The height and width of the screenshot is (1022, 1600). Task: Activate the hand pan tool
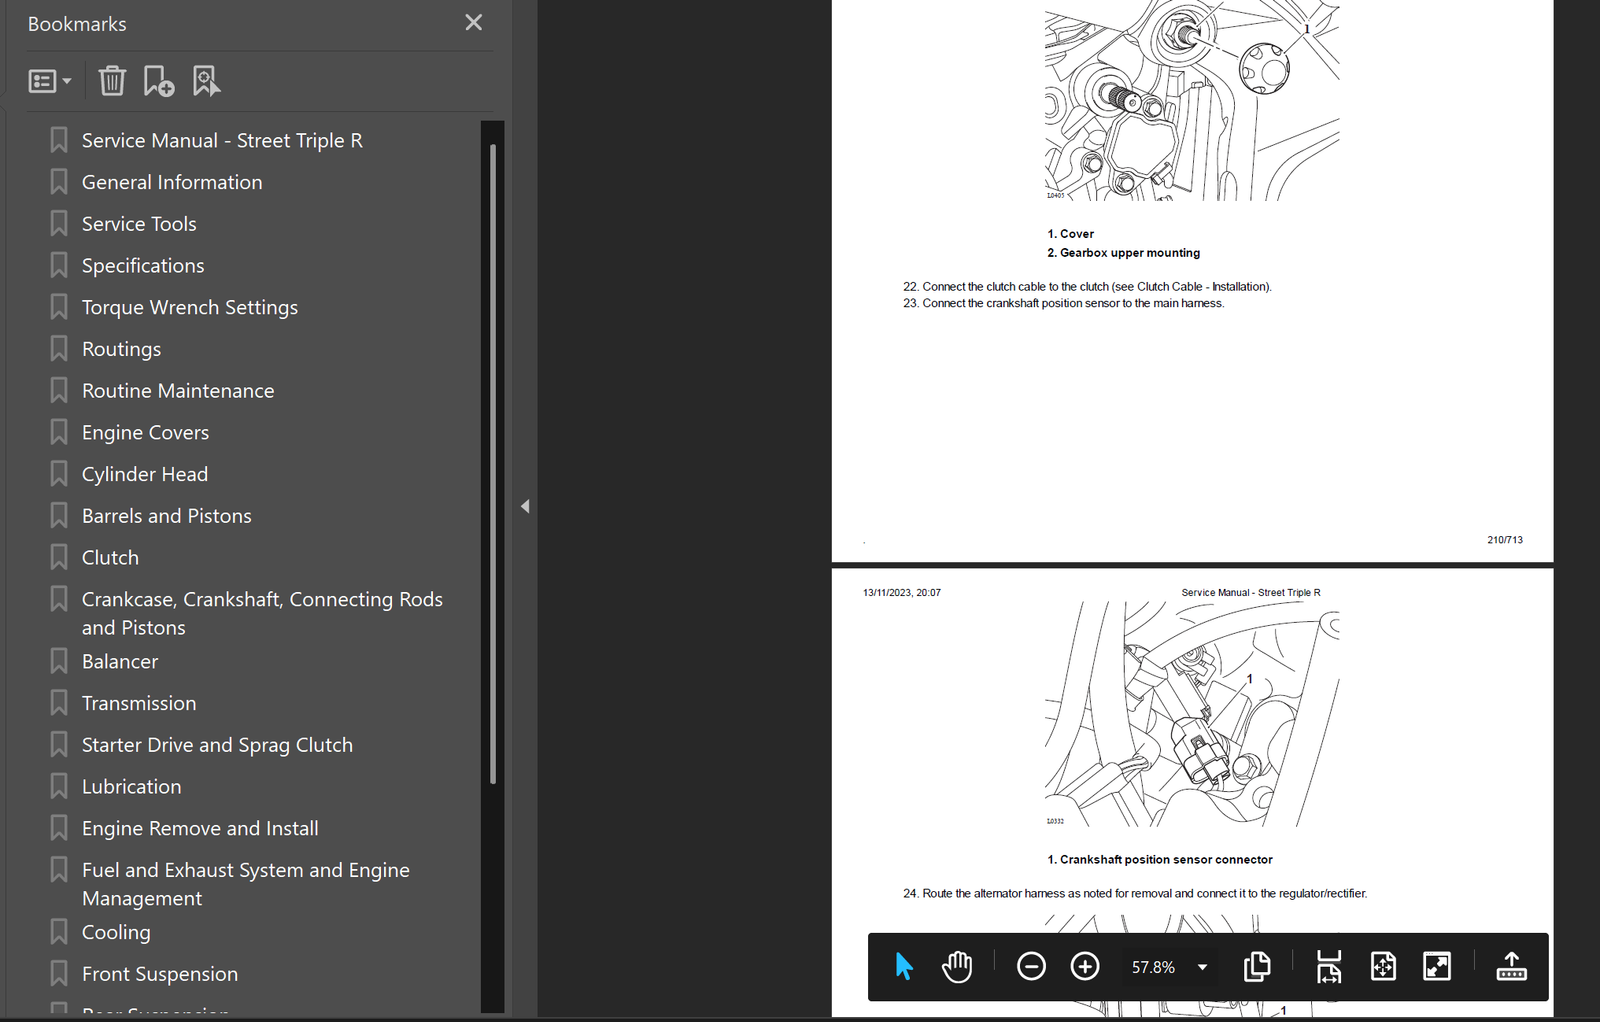coord(957,966)
